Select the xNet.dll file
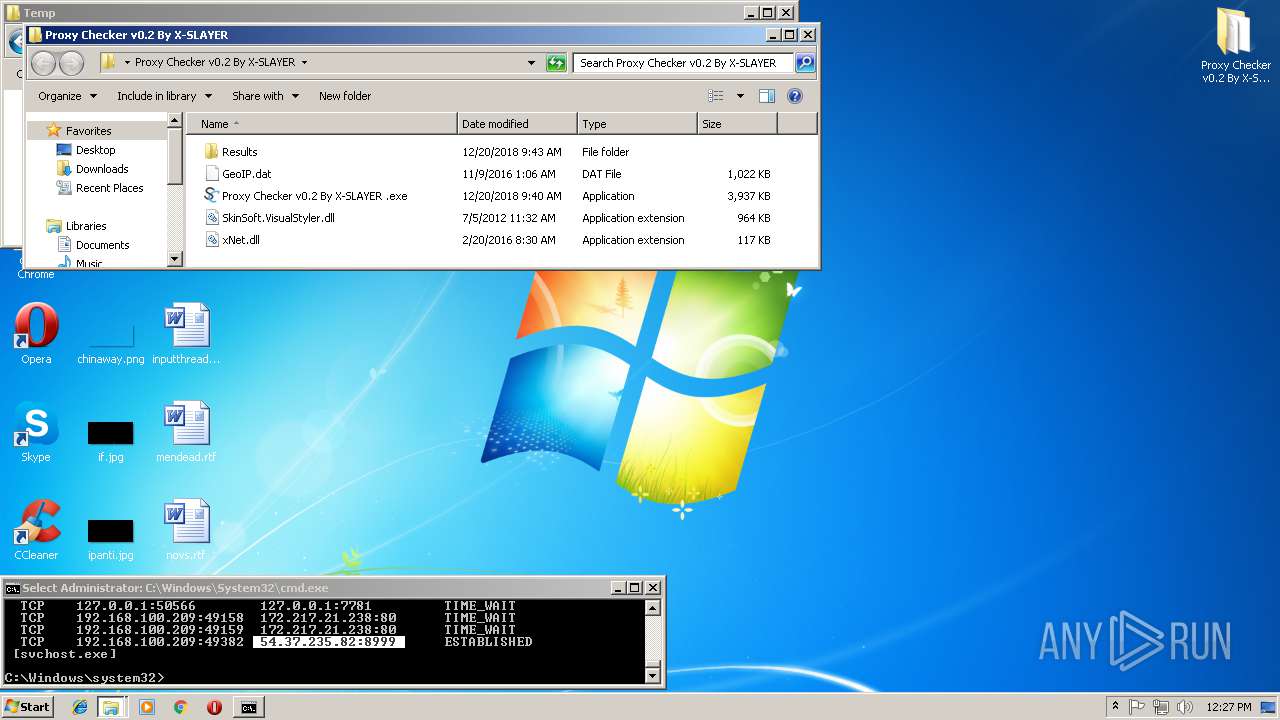 (x=240, y=240)
